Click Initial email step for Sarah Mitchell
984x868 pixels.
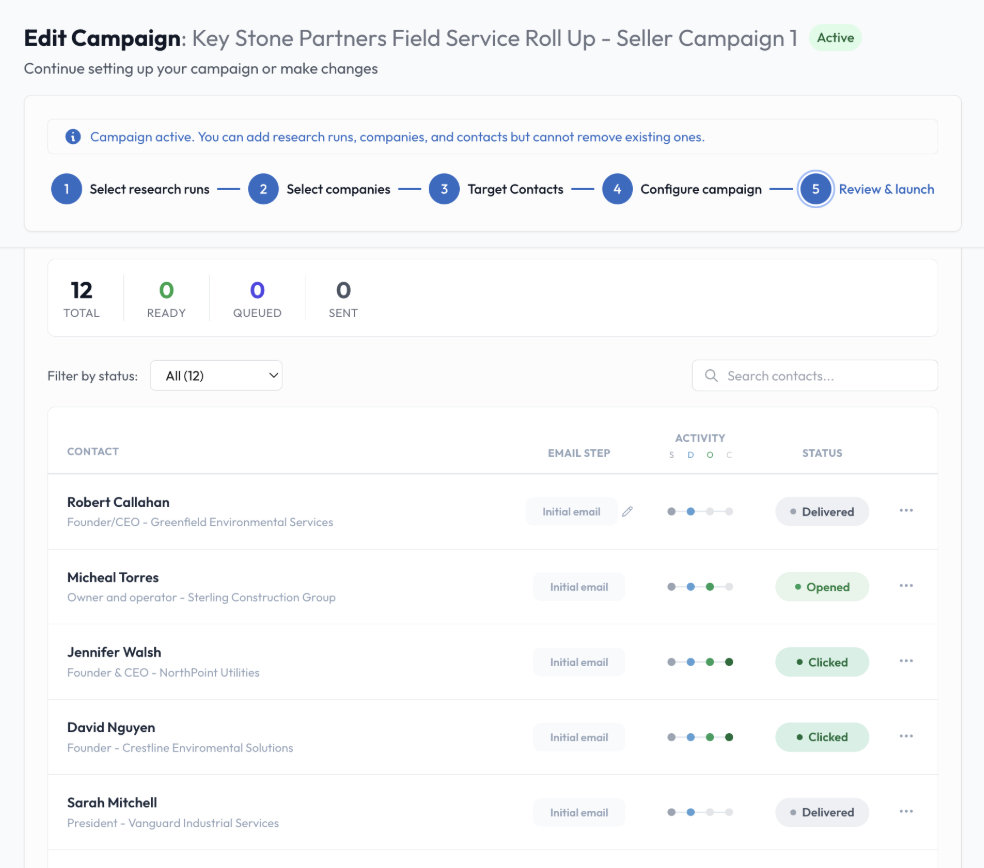click(579, 812)
